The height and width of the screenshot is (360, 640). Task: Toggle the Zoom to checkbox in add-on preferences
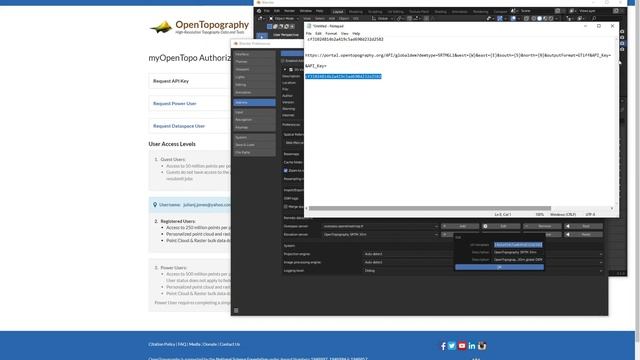(286, 170)
